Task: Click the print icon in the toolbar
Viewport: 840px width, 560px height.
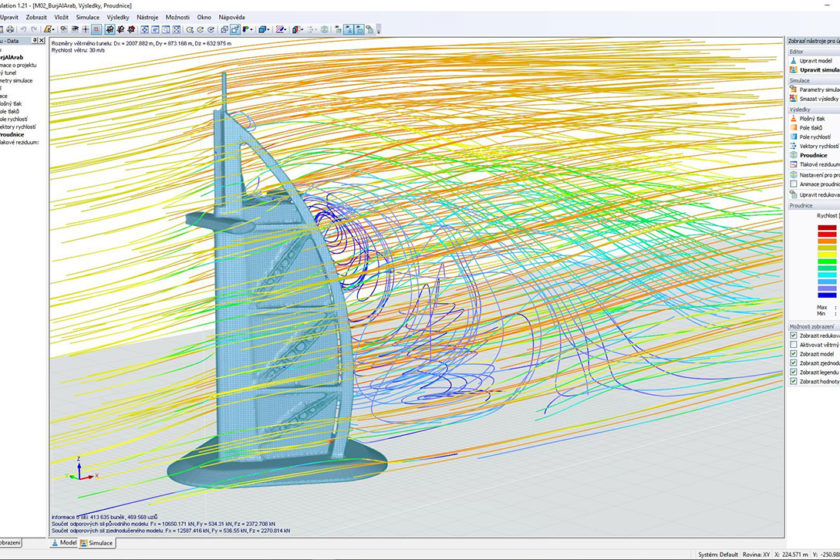Action: pyautogui.click(x=10, y=29)
